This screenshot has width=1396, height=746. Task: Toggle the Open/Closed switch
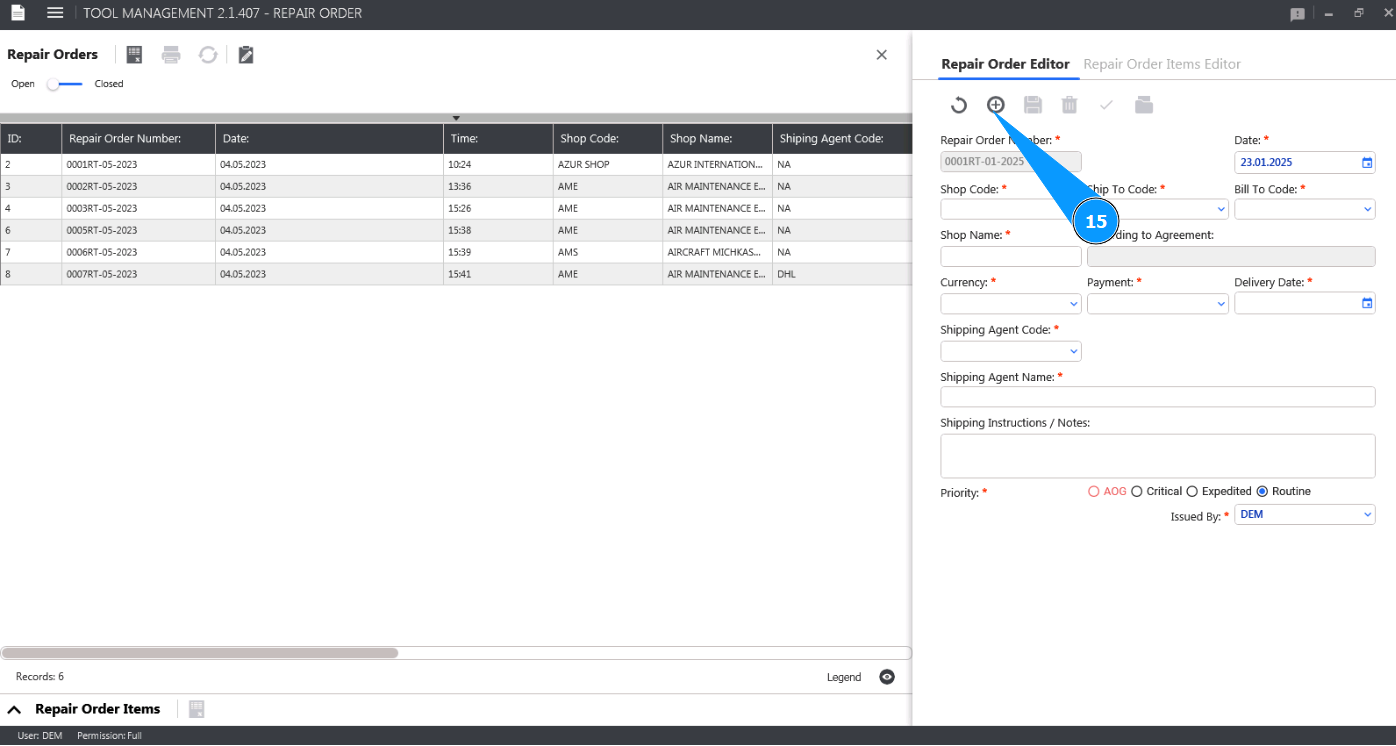pyautogui.click(x=65, y=84)
